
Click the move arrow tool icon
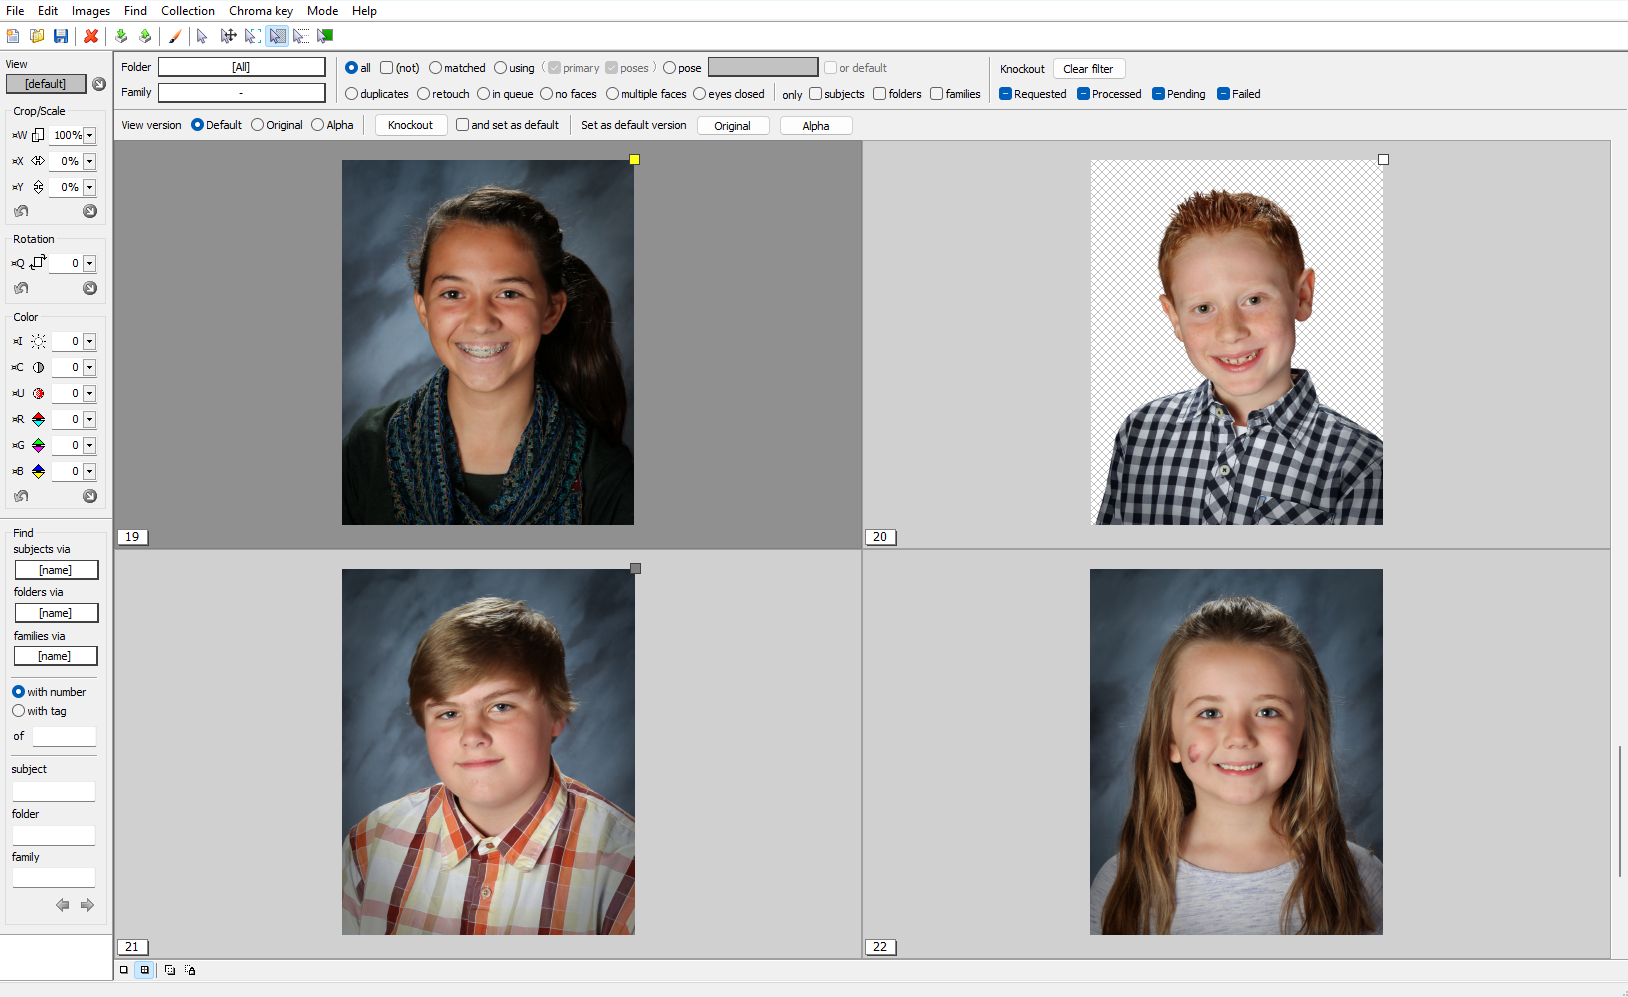228,36
